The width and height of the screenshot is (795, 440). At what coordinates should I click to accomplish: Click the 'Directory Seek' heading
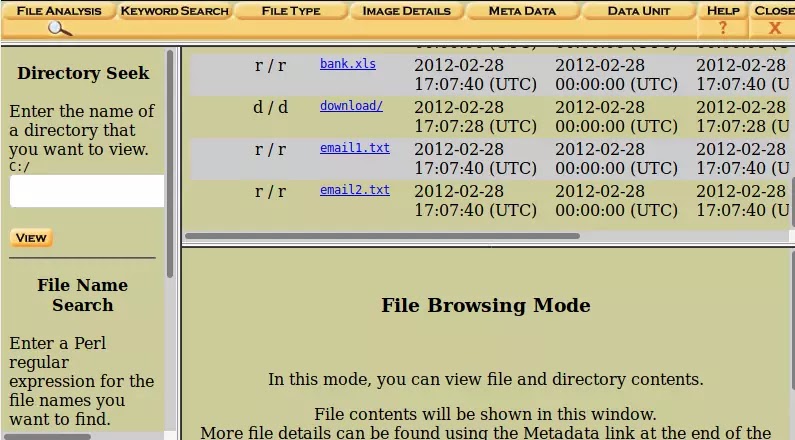click(x=83, y=73)
